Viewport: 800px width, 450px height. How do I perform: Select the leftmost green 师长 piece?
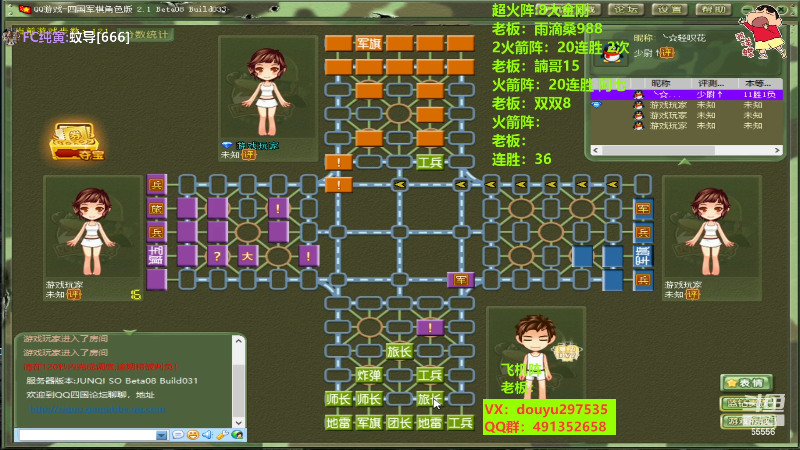pos(338,399)
